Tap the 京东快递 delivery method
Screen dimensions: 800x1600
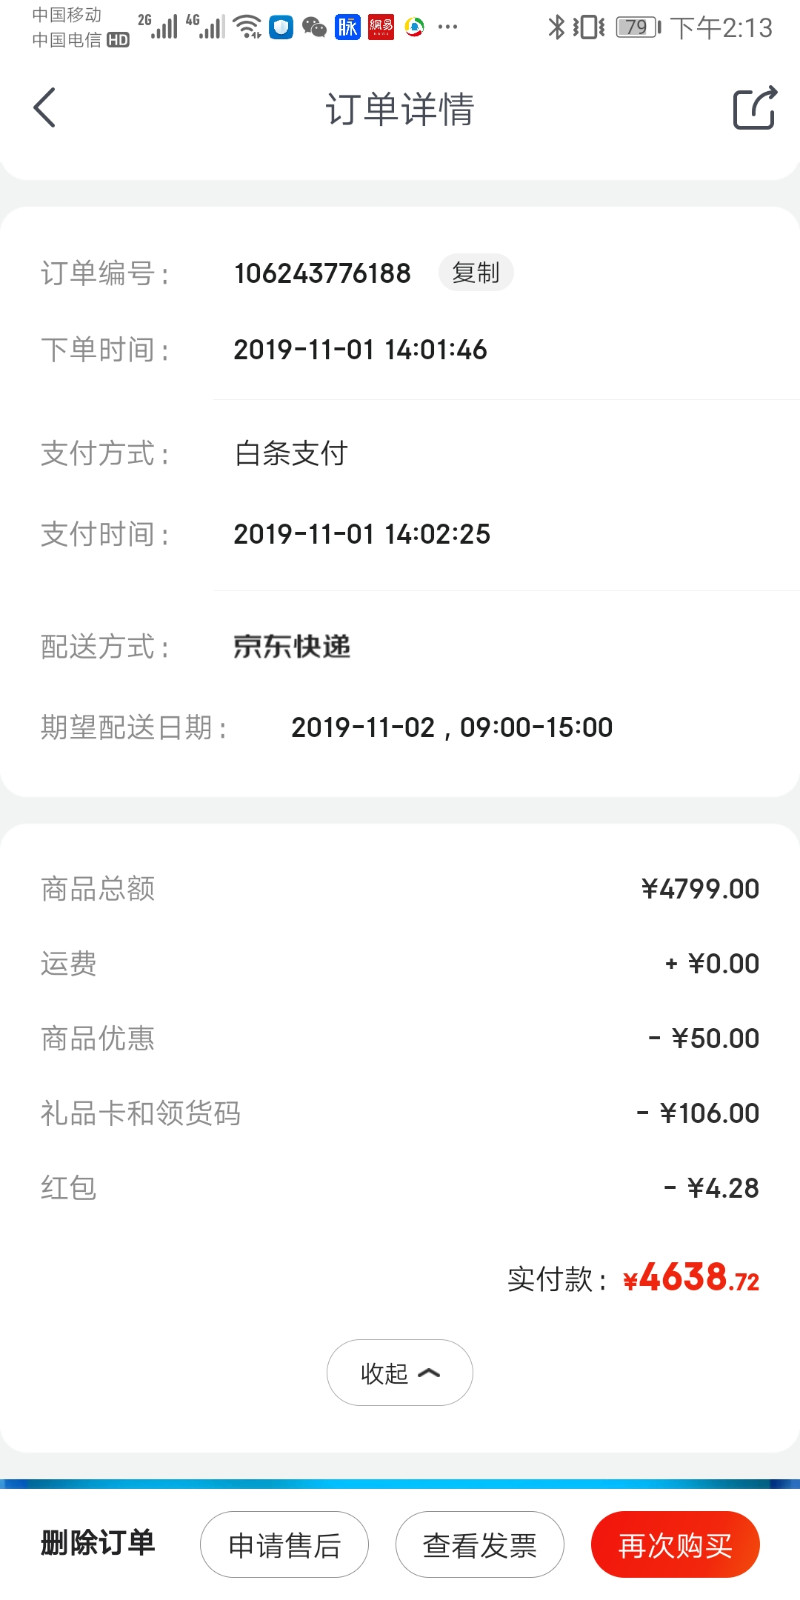292,647
